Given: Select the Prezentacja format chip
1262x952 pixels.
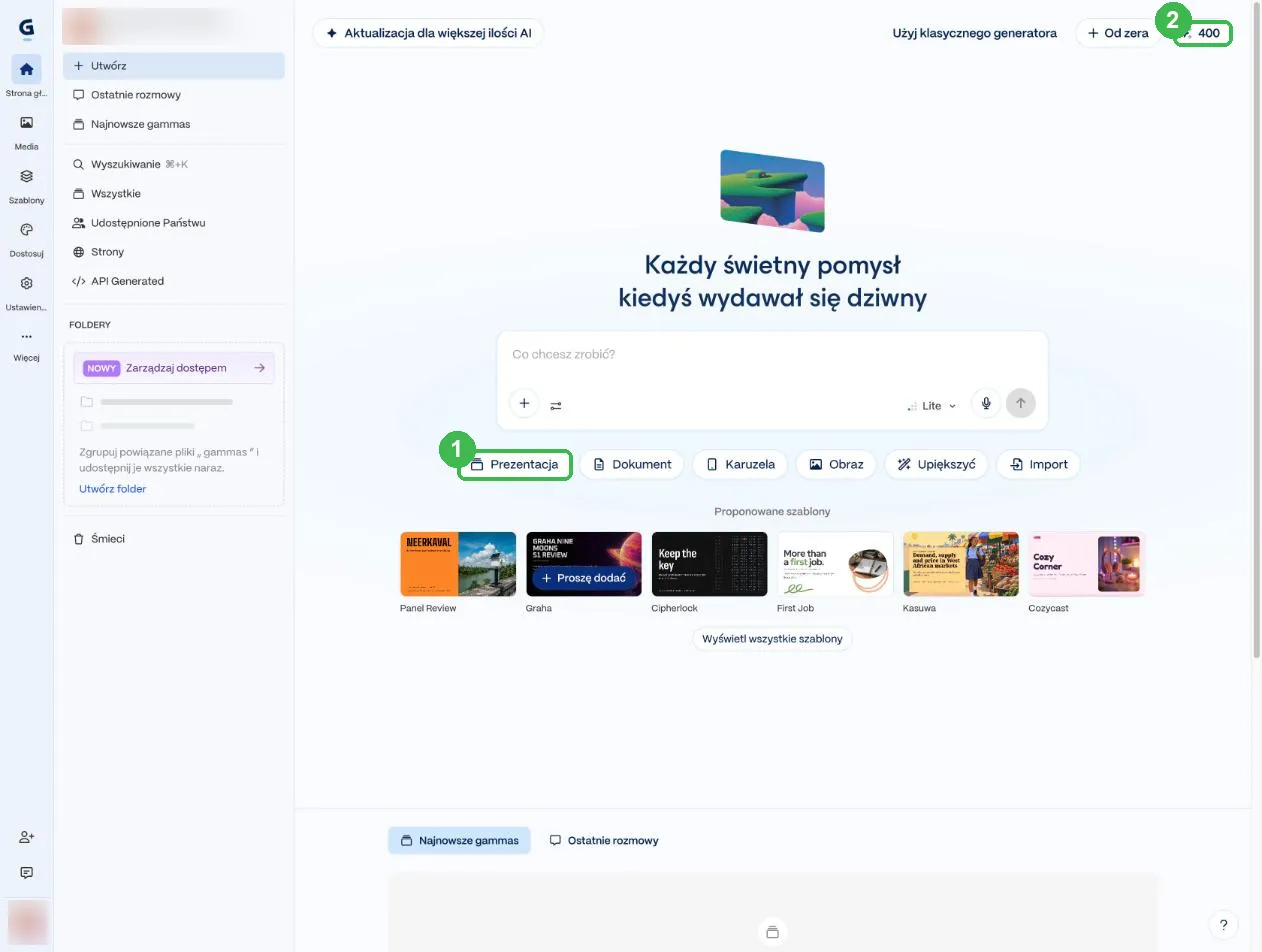Looking at the screenshot, I should point(515,464).
